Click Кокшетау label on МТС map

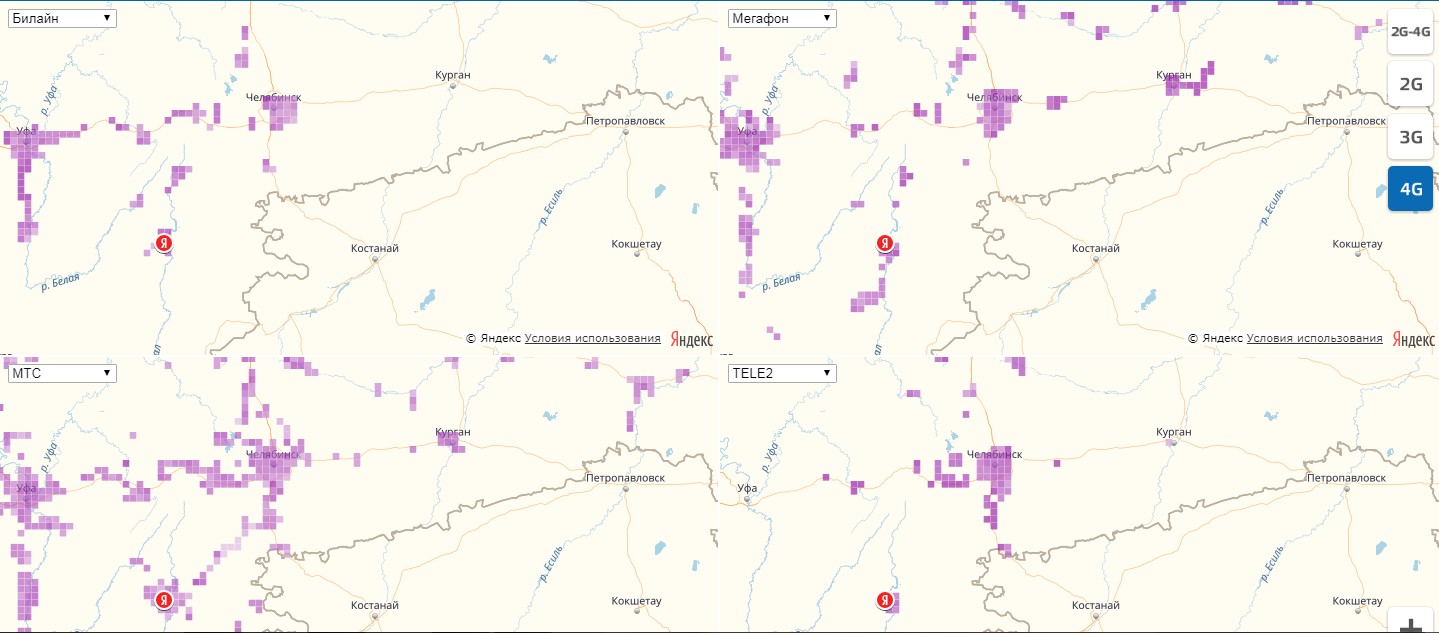(637, 600)
